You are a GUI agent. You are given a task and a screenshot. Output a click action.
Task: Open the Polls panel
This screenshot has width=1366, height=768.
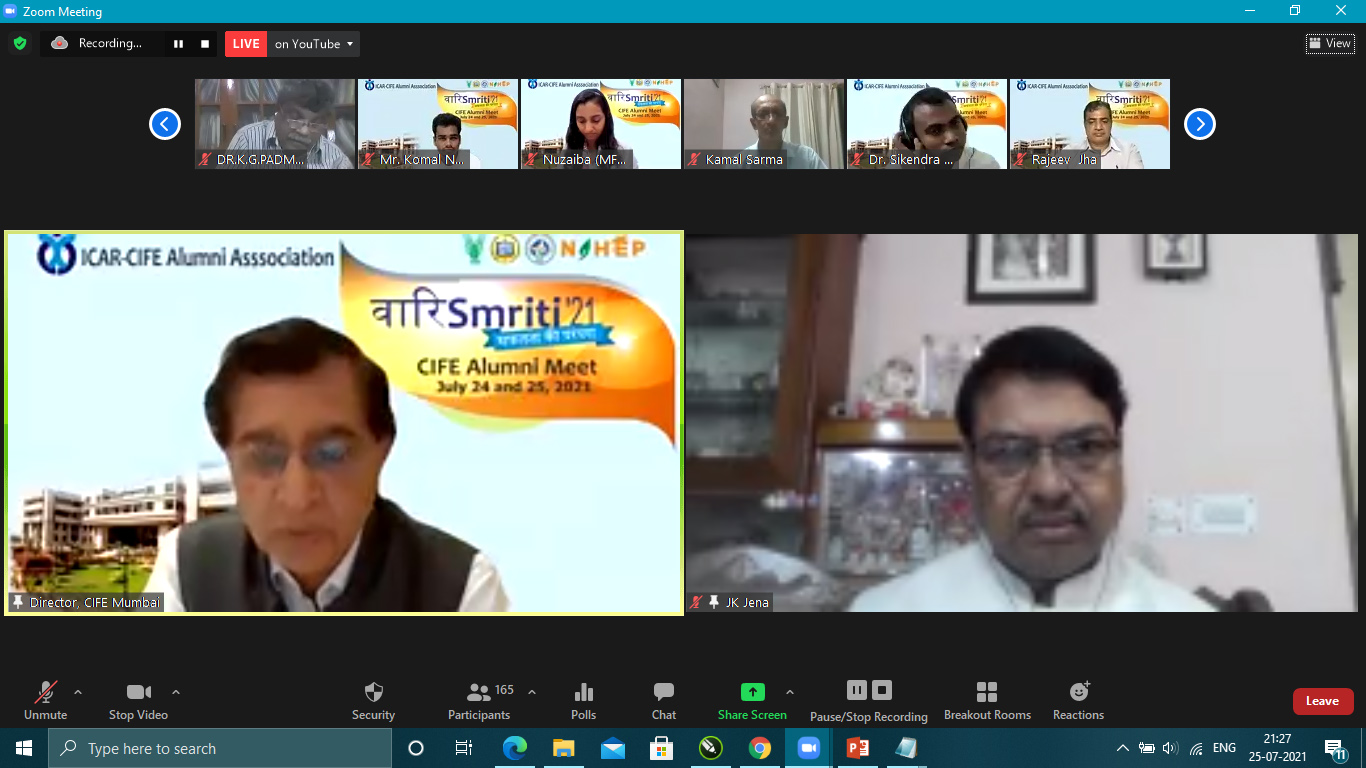[583, 700]
